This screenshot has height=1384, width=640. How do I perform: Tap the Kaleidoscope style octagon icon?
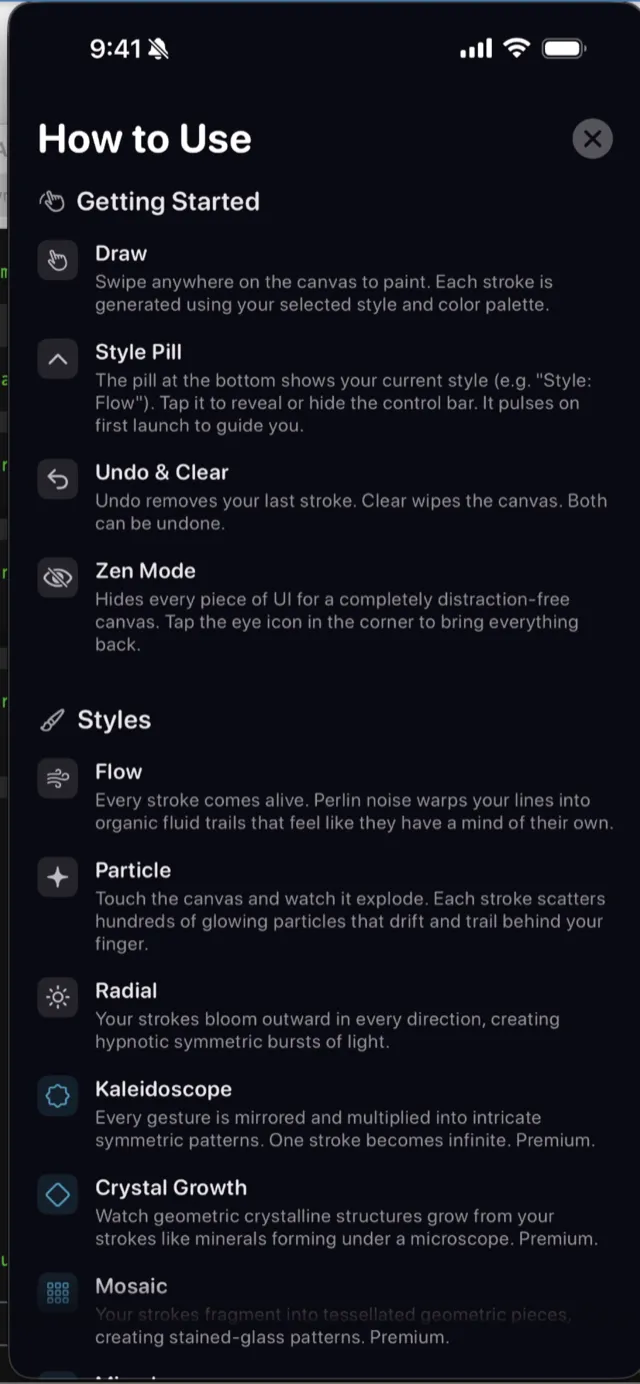pyautogui.click(x=57, y=1096)
